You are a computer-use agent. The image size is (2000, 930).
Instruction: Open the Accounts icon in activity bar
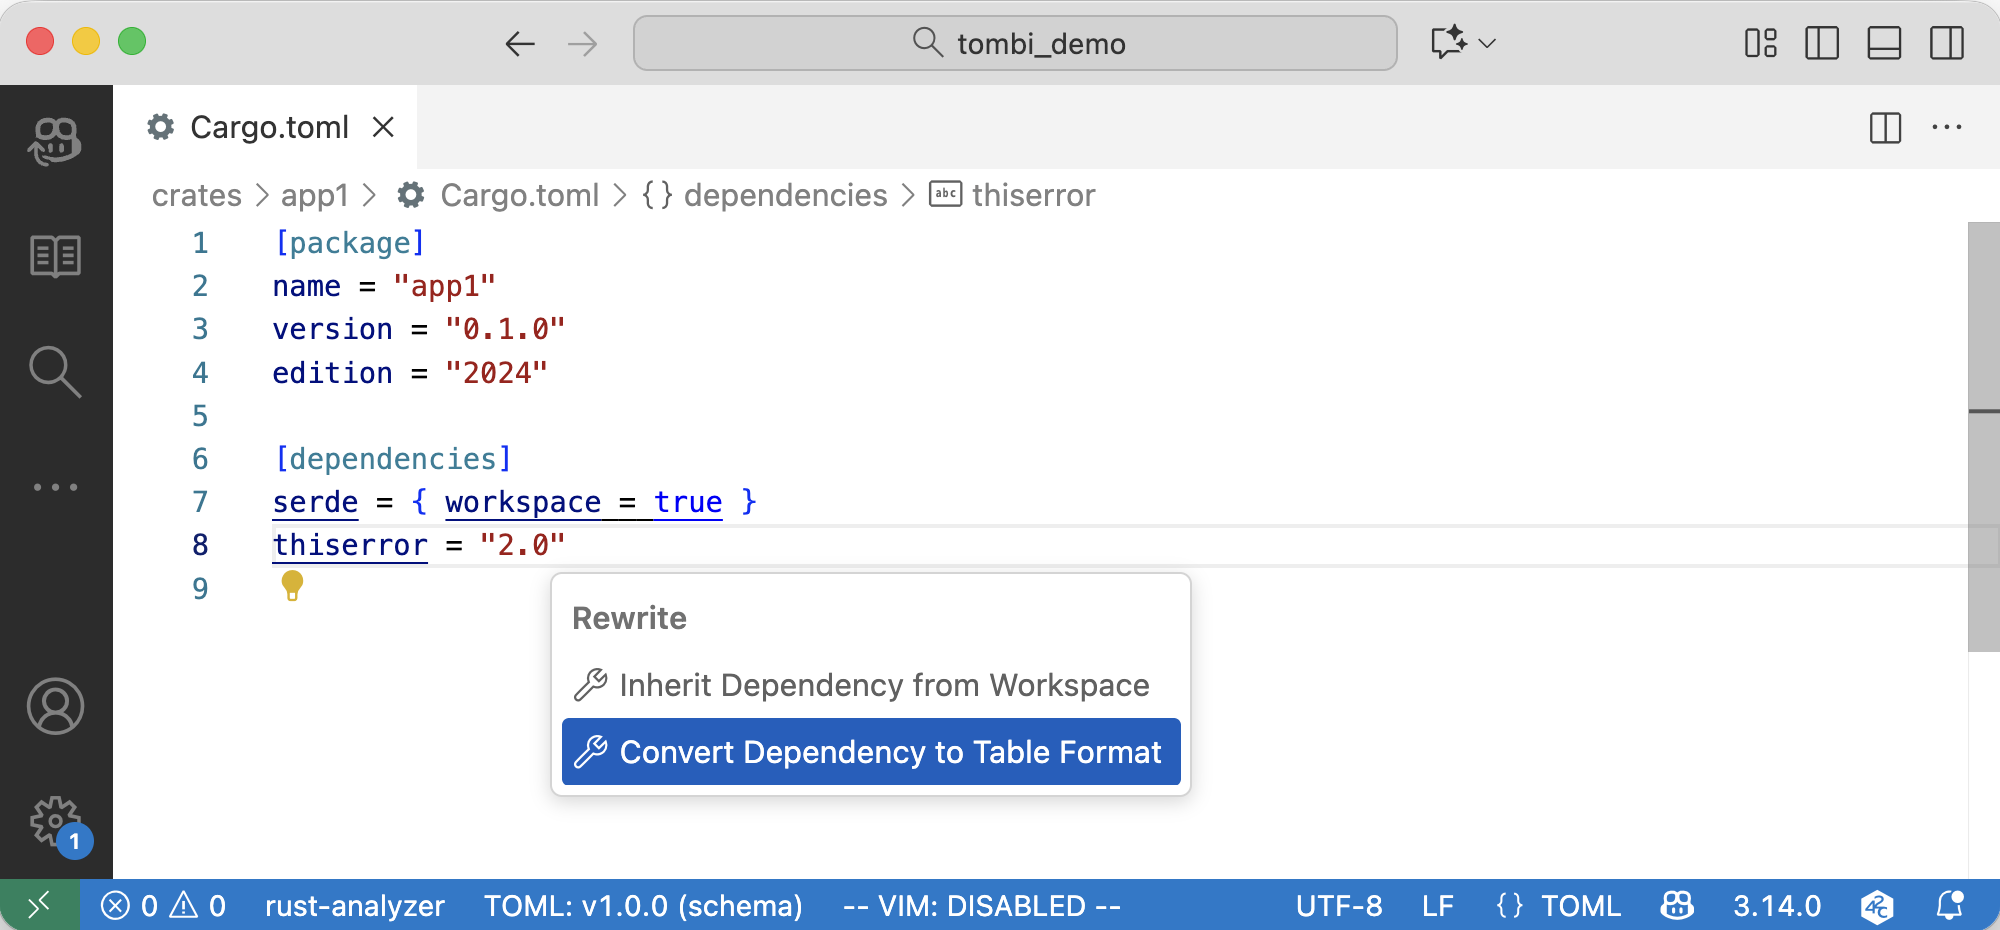pos(55,707)
